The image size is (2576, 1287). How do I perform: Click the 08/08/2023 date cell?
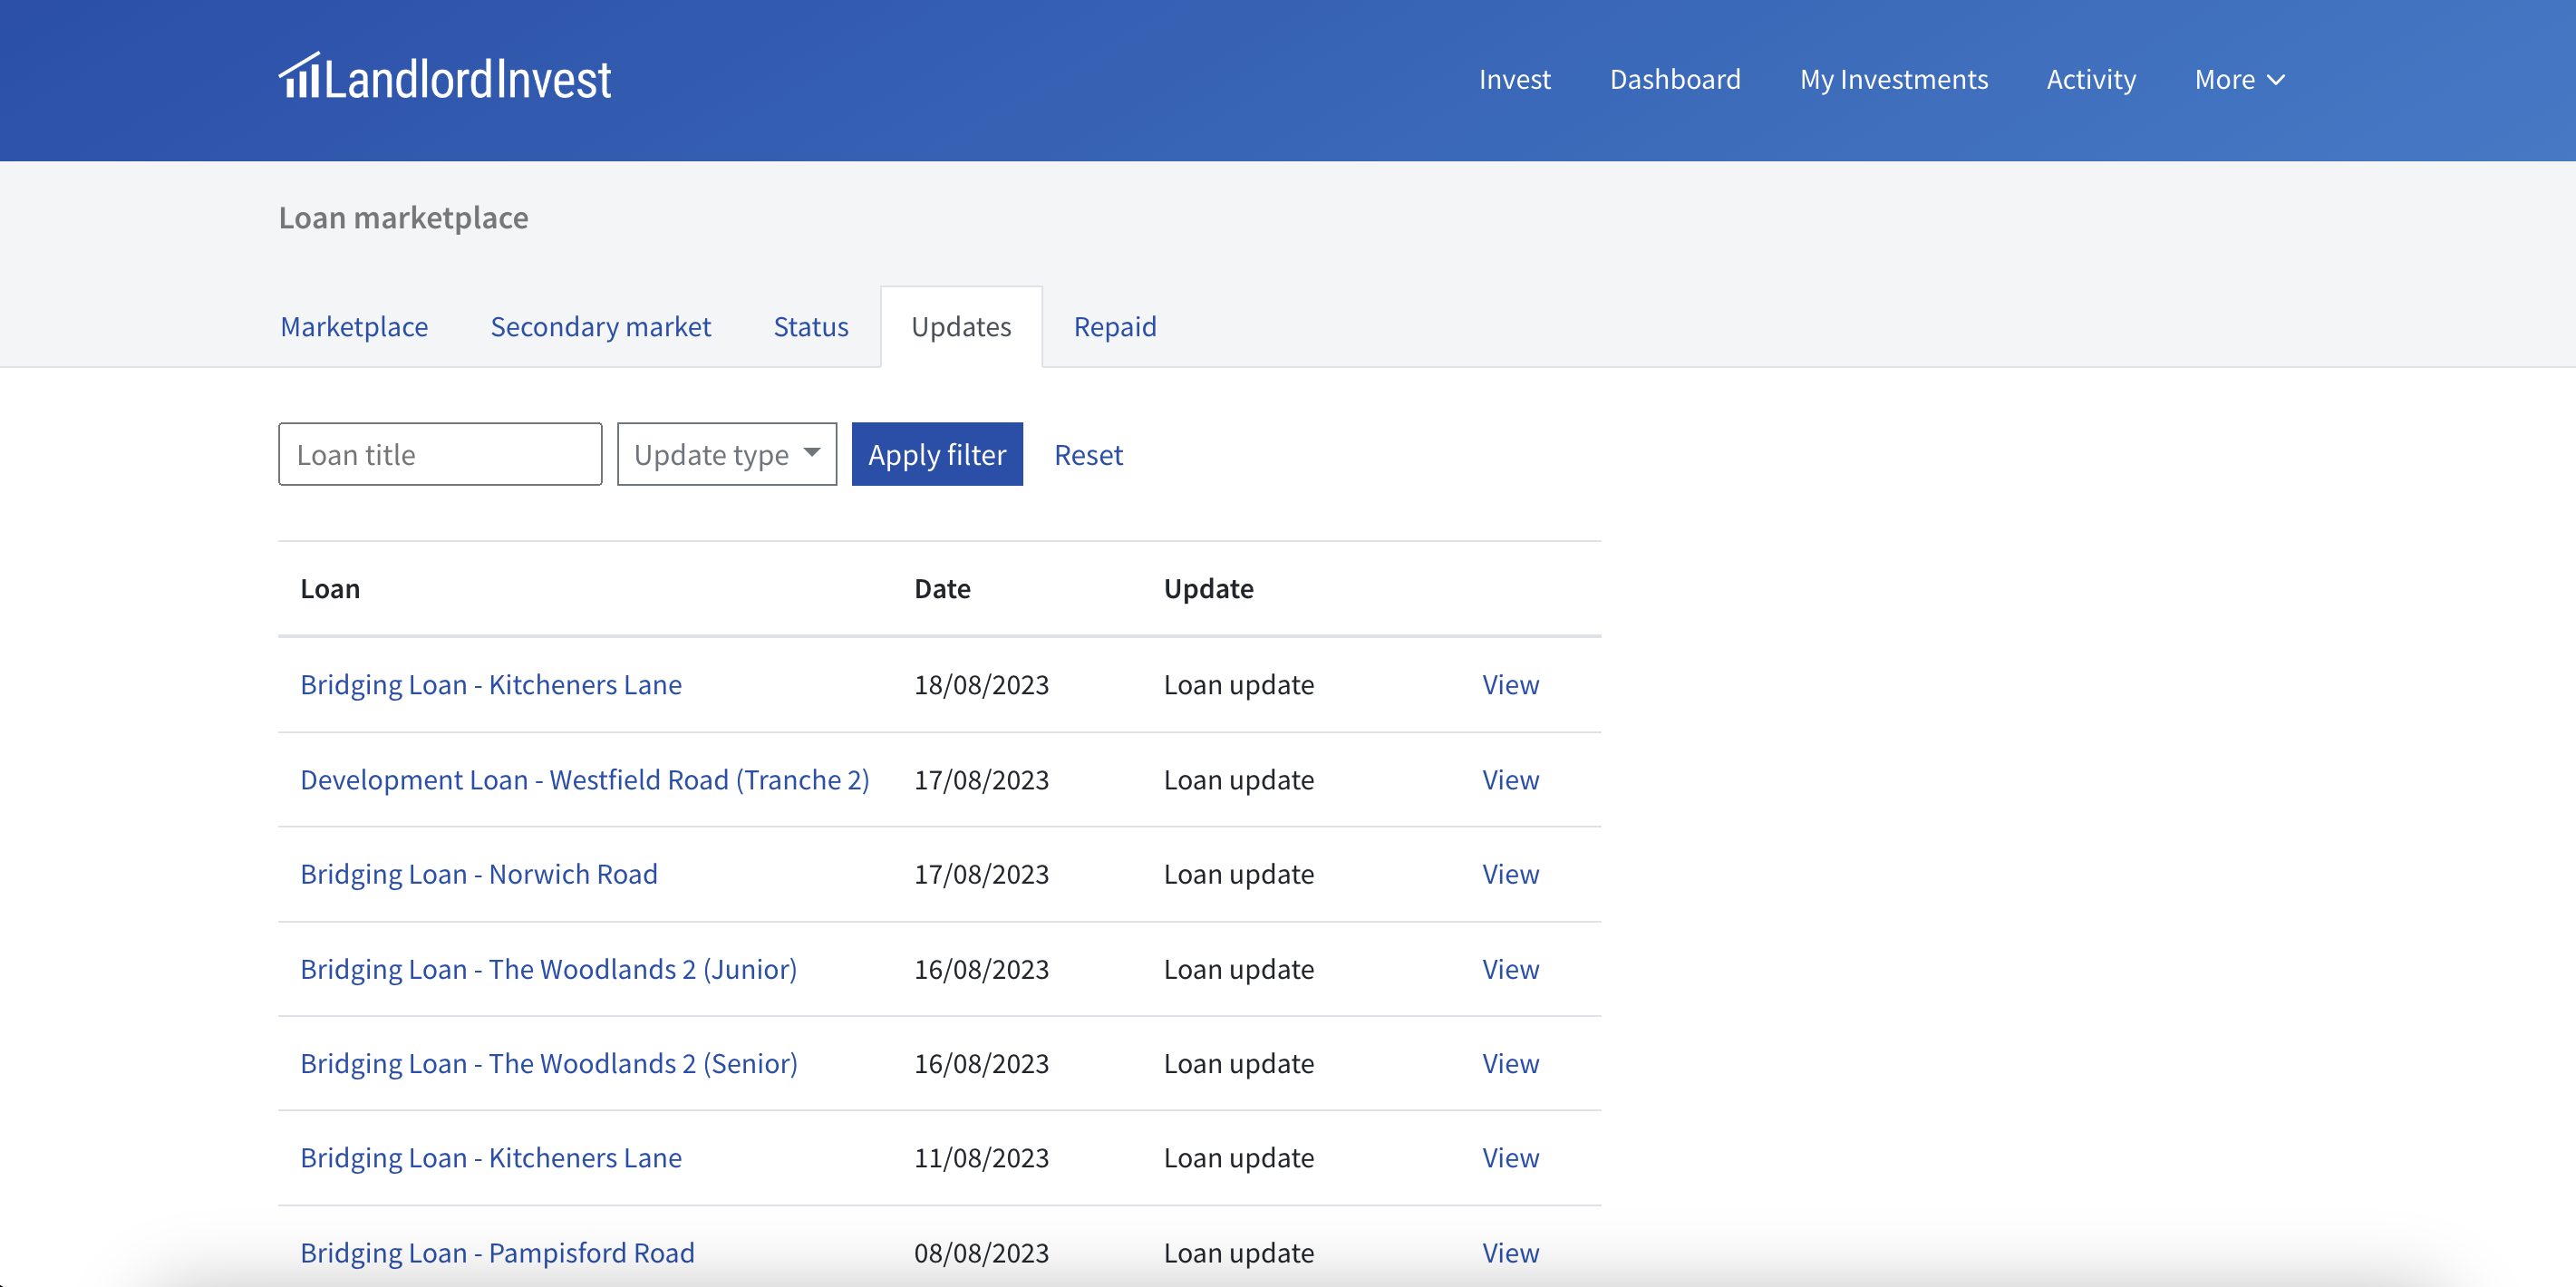pos(981,1252)
